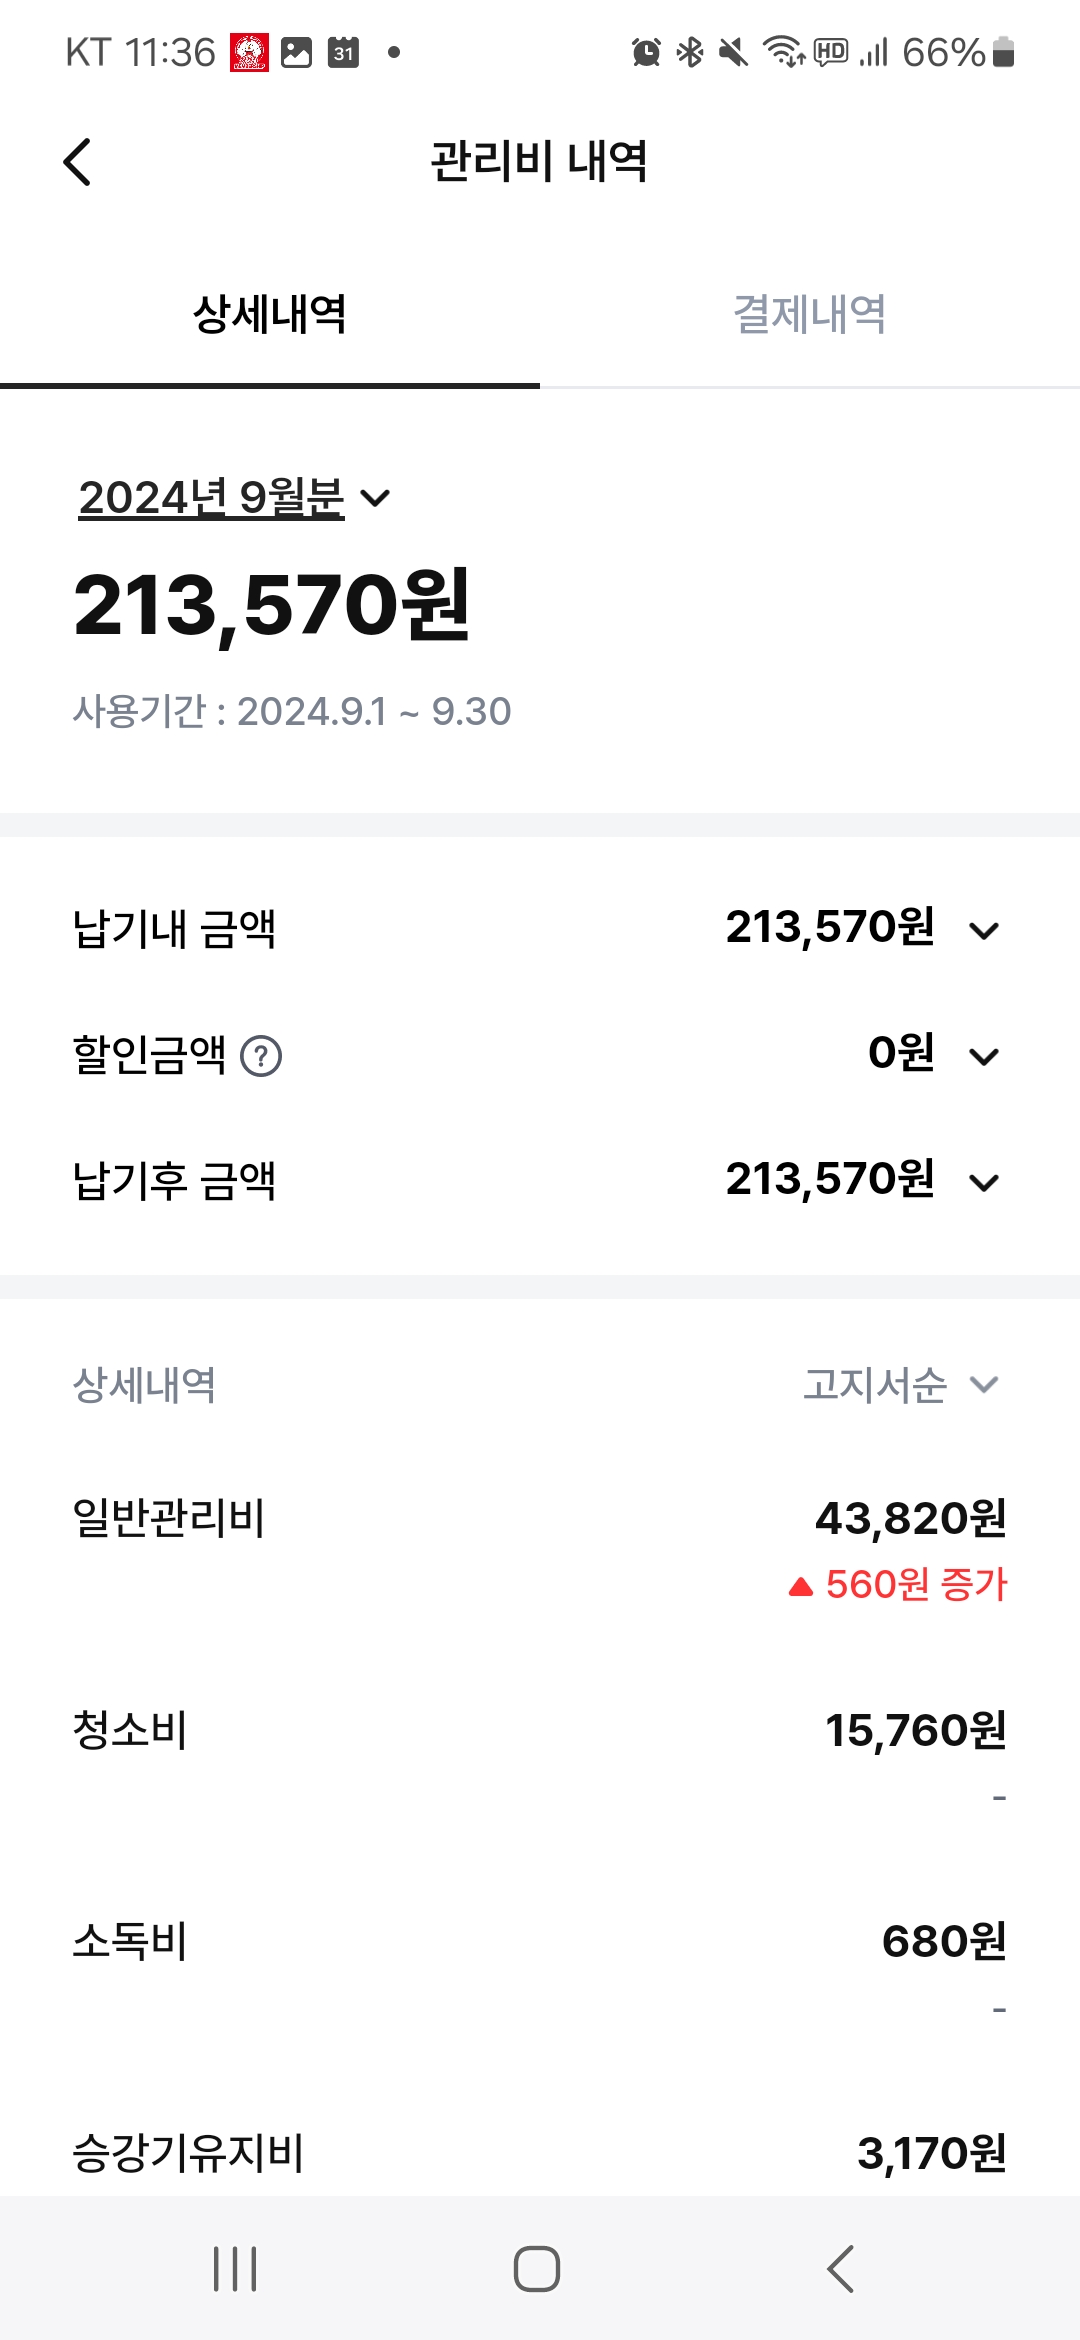Open the 고지서순 sort dropdown

[x=900, y=1385]
